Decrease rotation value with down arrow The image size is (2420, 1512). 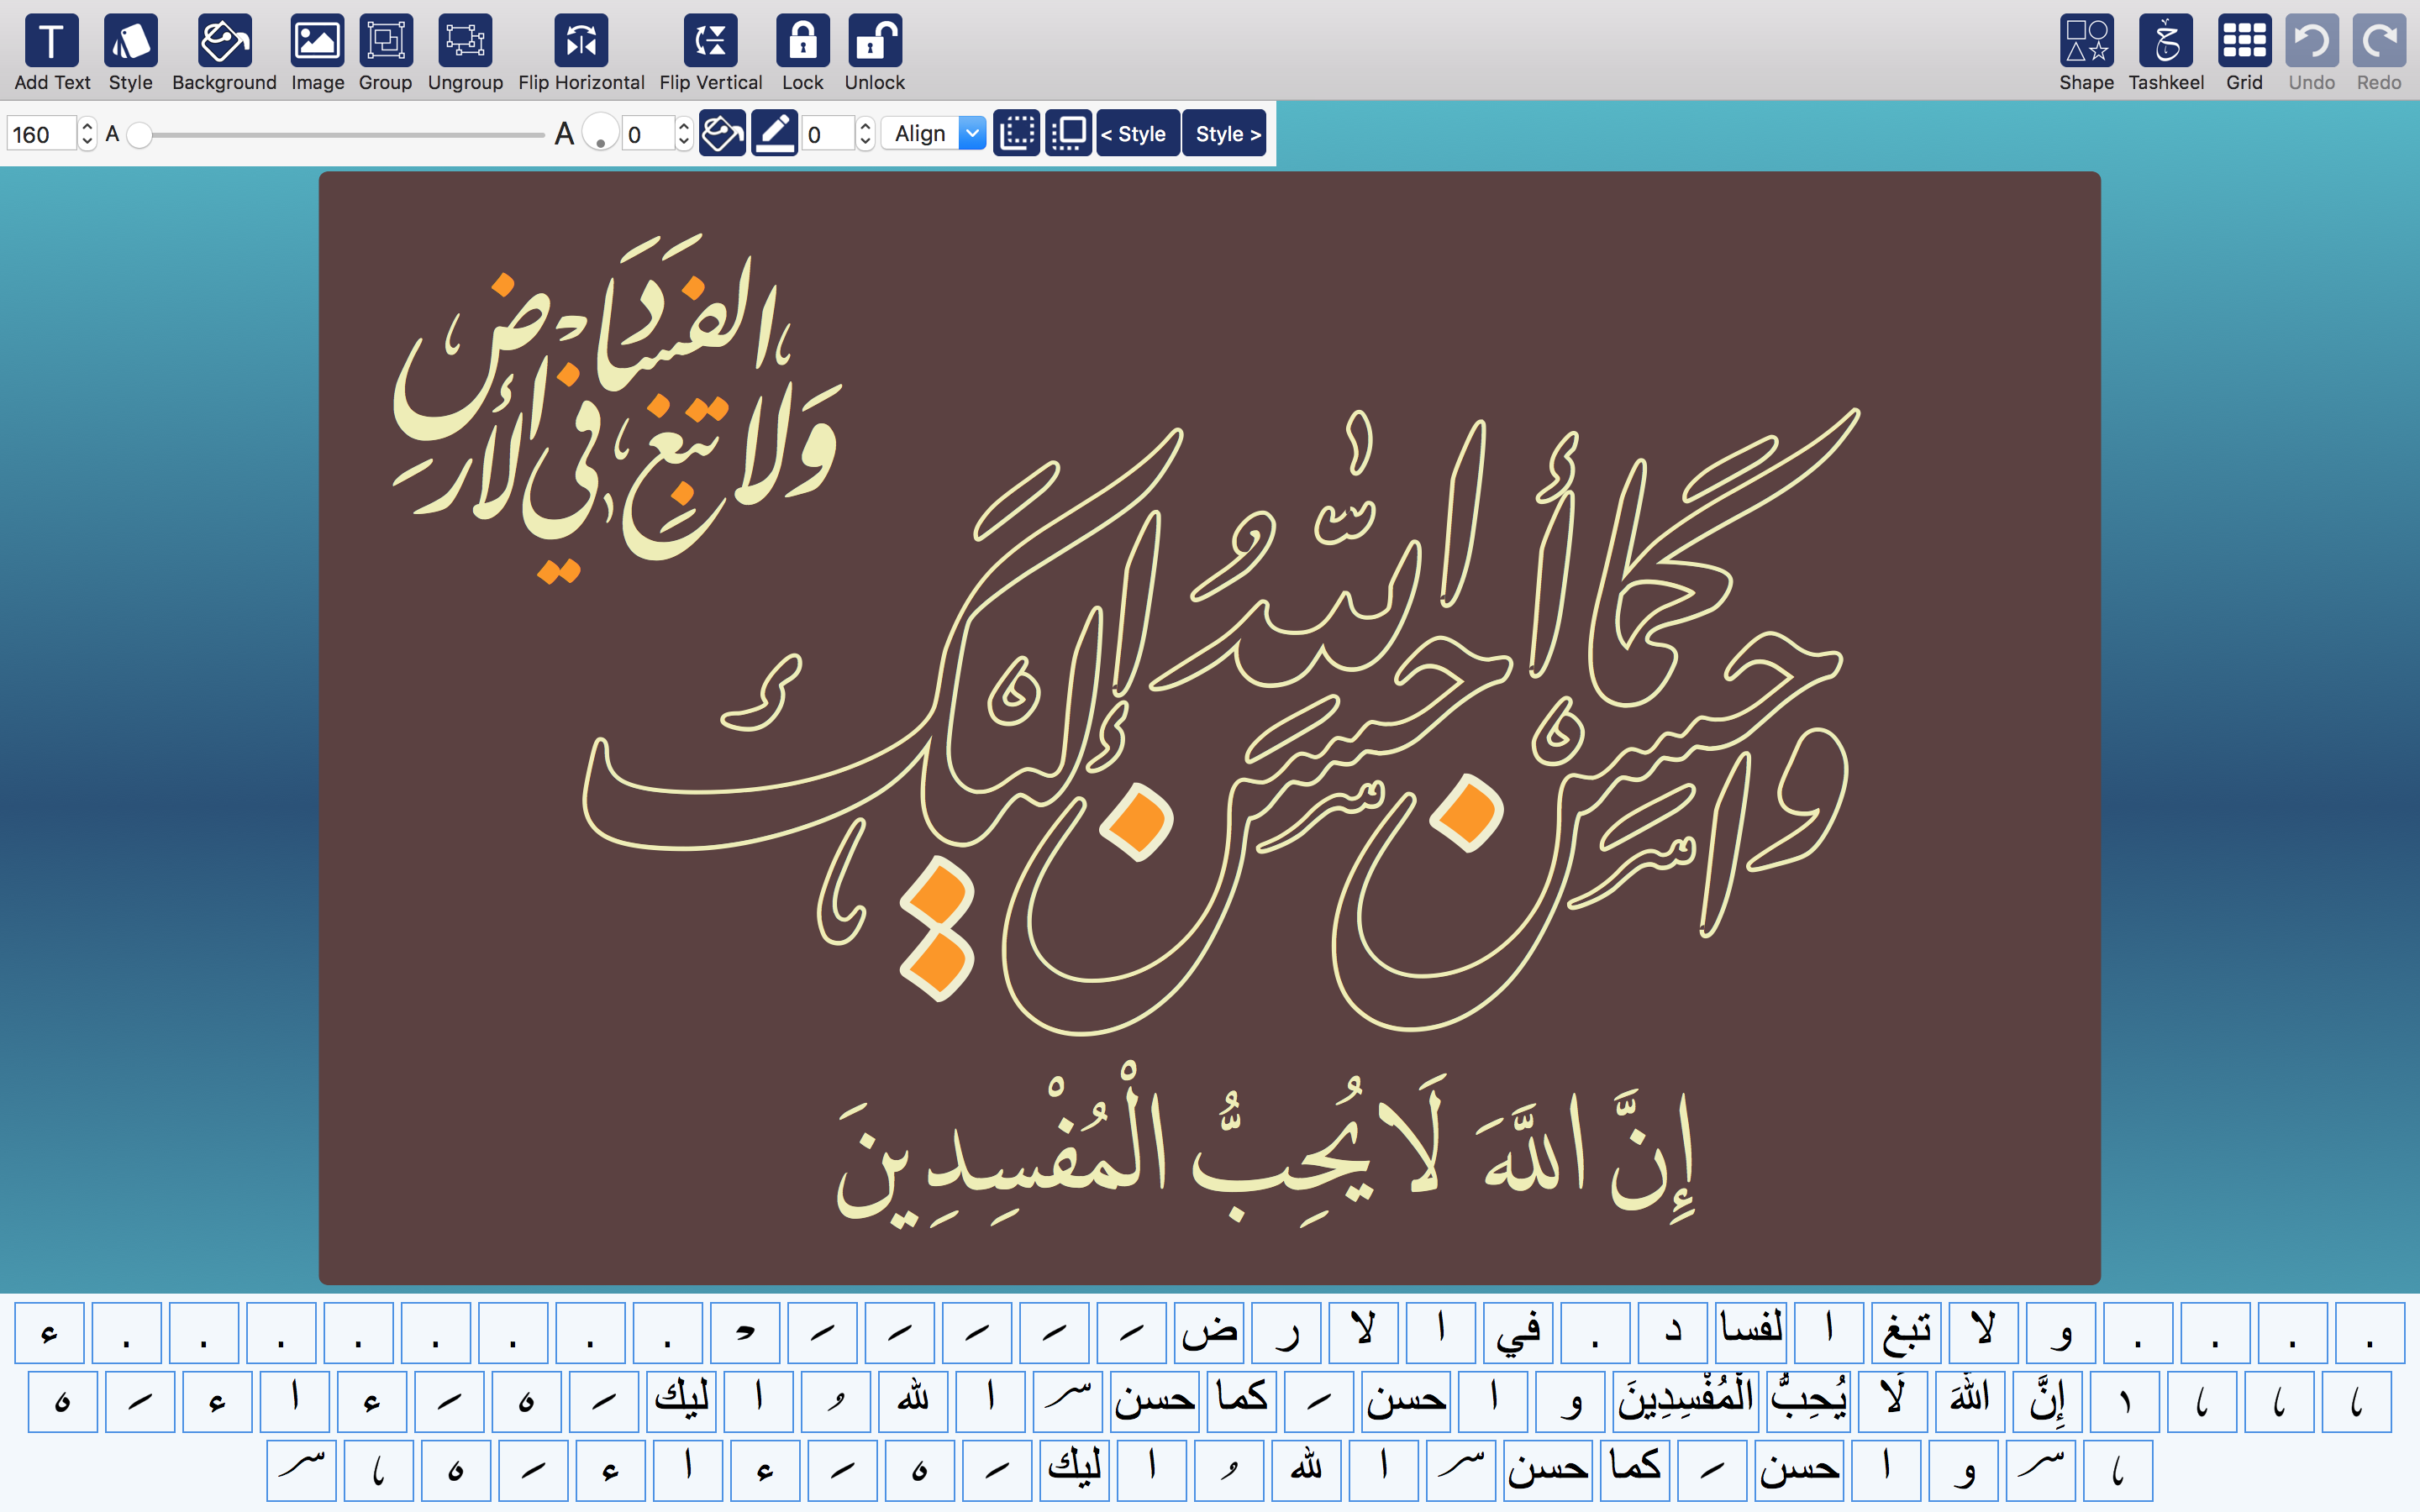pyautogui.click(x=684, y=142)
